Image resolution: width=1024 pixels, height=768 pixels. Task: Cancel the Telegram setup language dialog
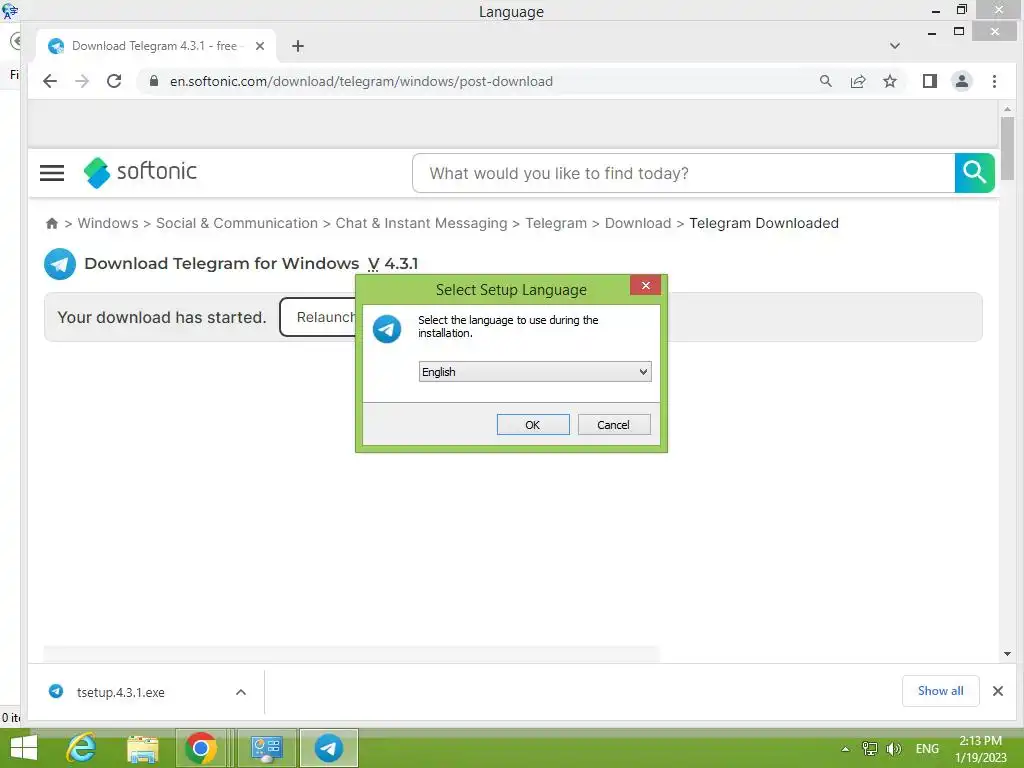tap(614, 424)
